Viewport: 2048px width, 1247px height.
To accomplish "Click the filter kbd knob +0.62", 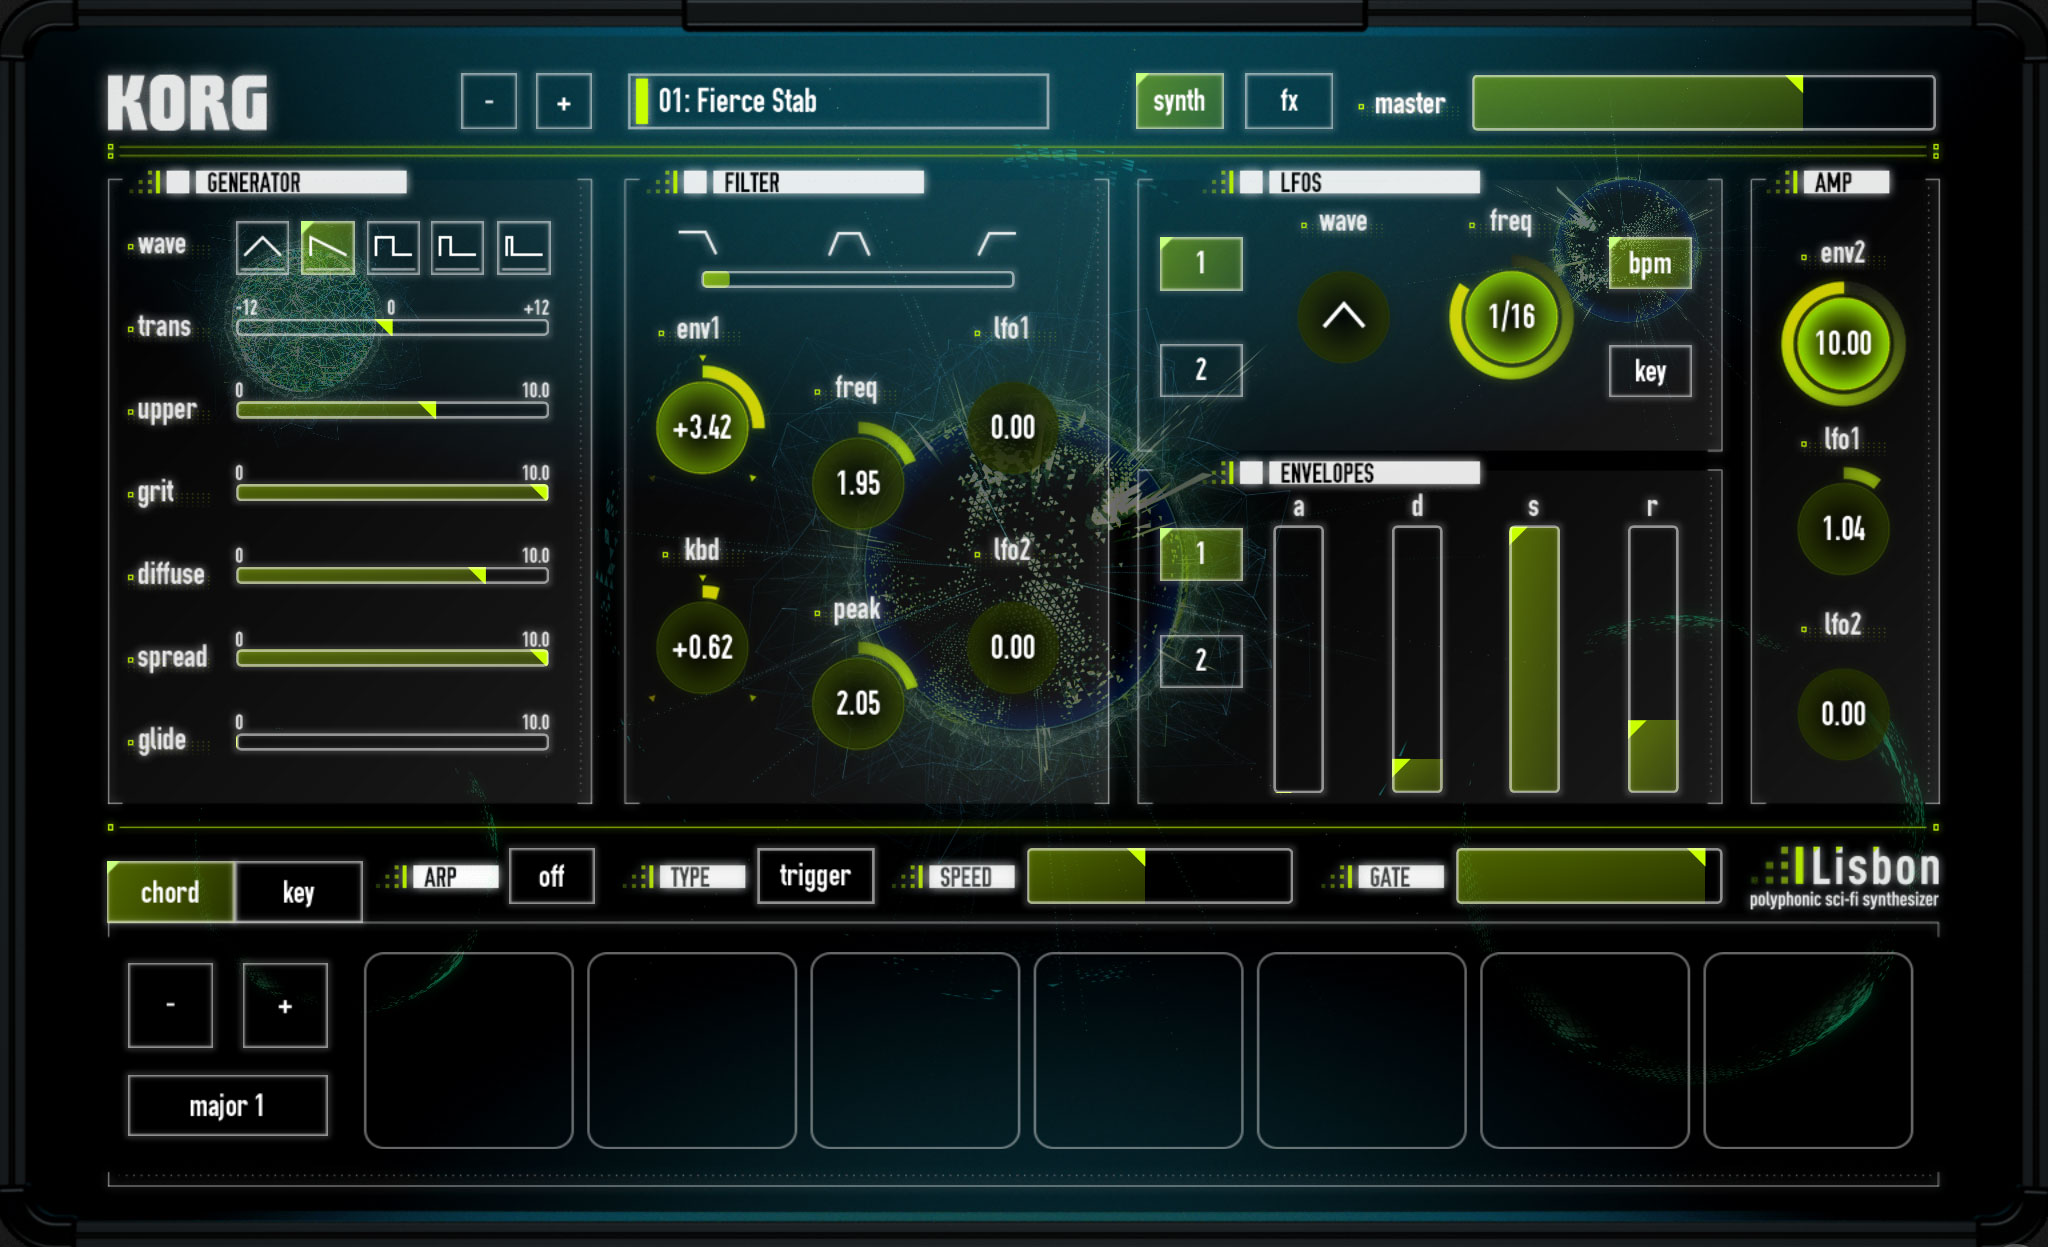I will [702, 648].
